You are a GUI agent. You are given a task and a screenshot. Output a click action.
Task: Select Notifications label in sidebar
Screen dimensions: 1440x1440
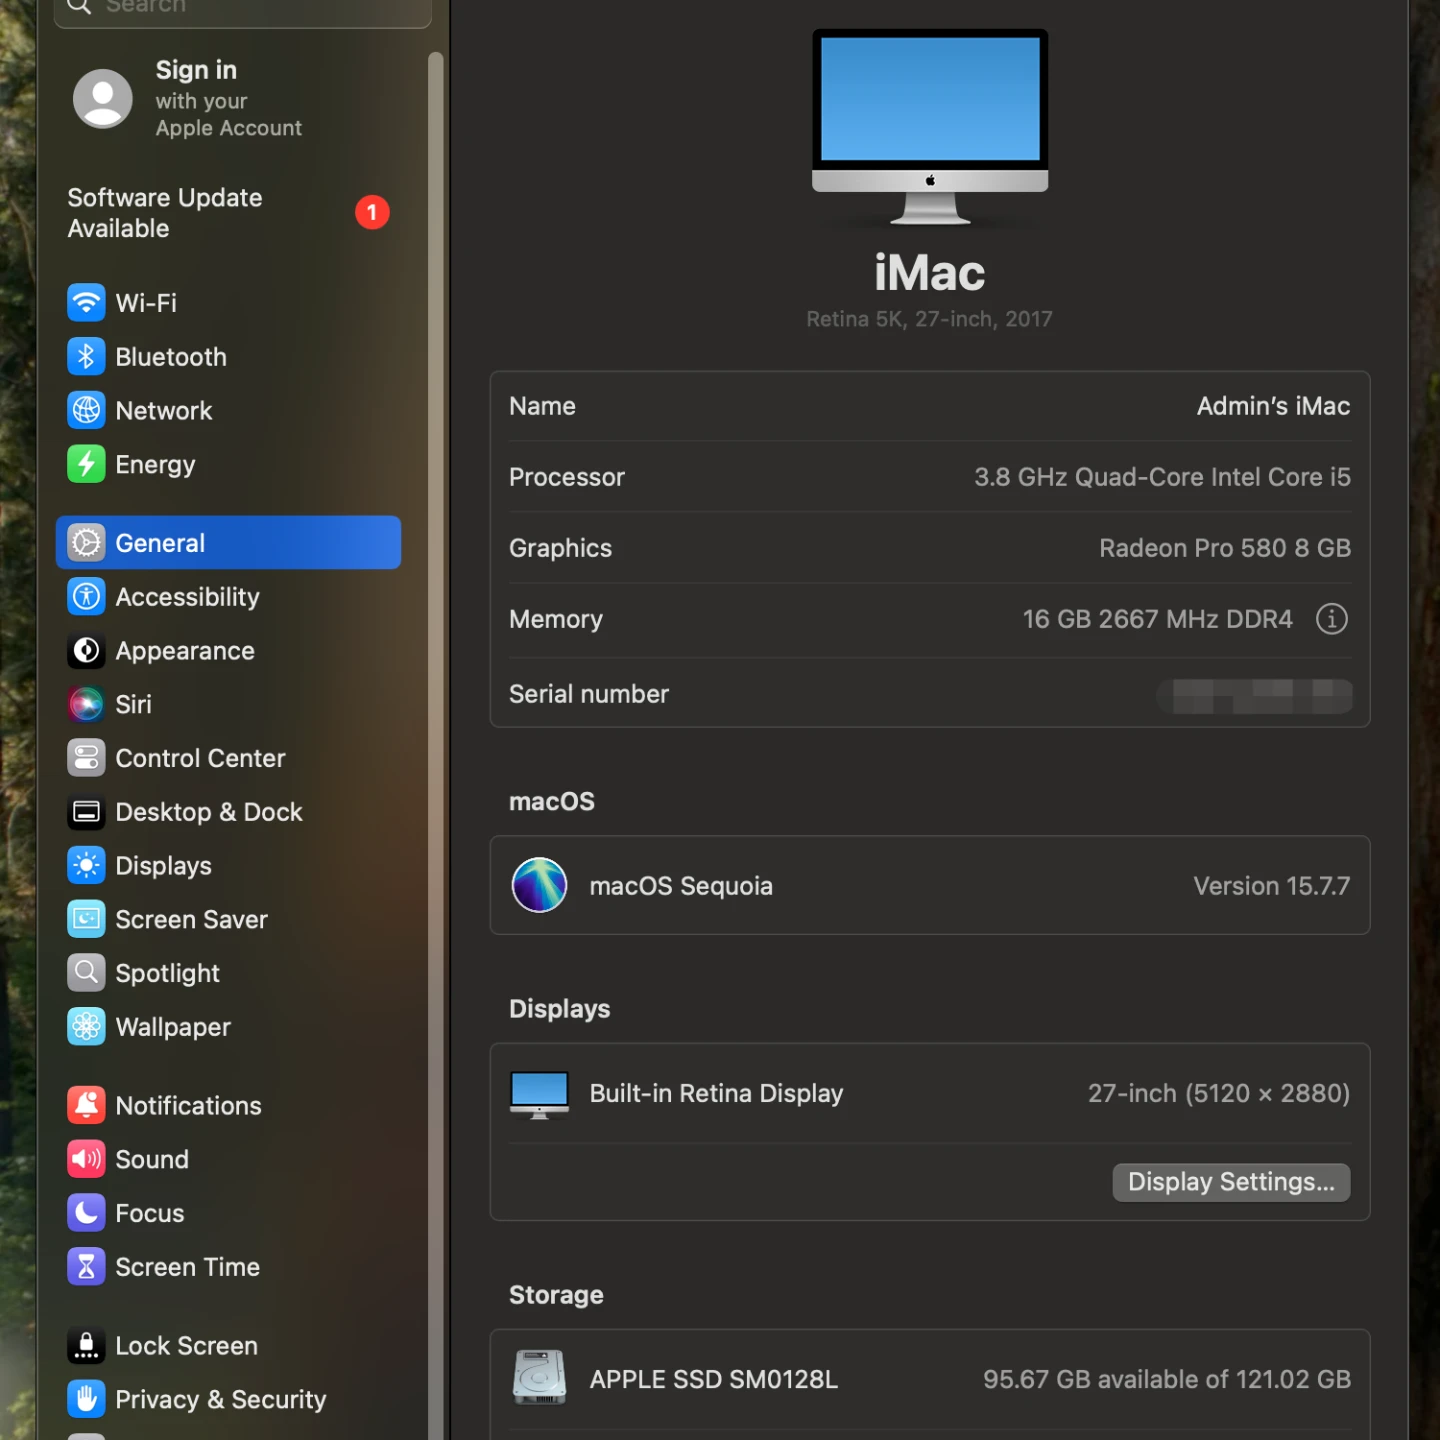[189, 1105]
